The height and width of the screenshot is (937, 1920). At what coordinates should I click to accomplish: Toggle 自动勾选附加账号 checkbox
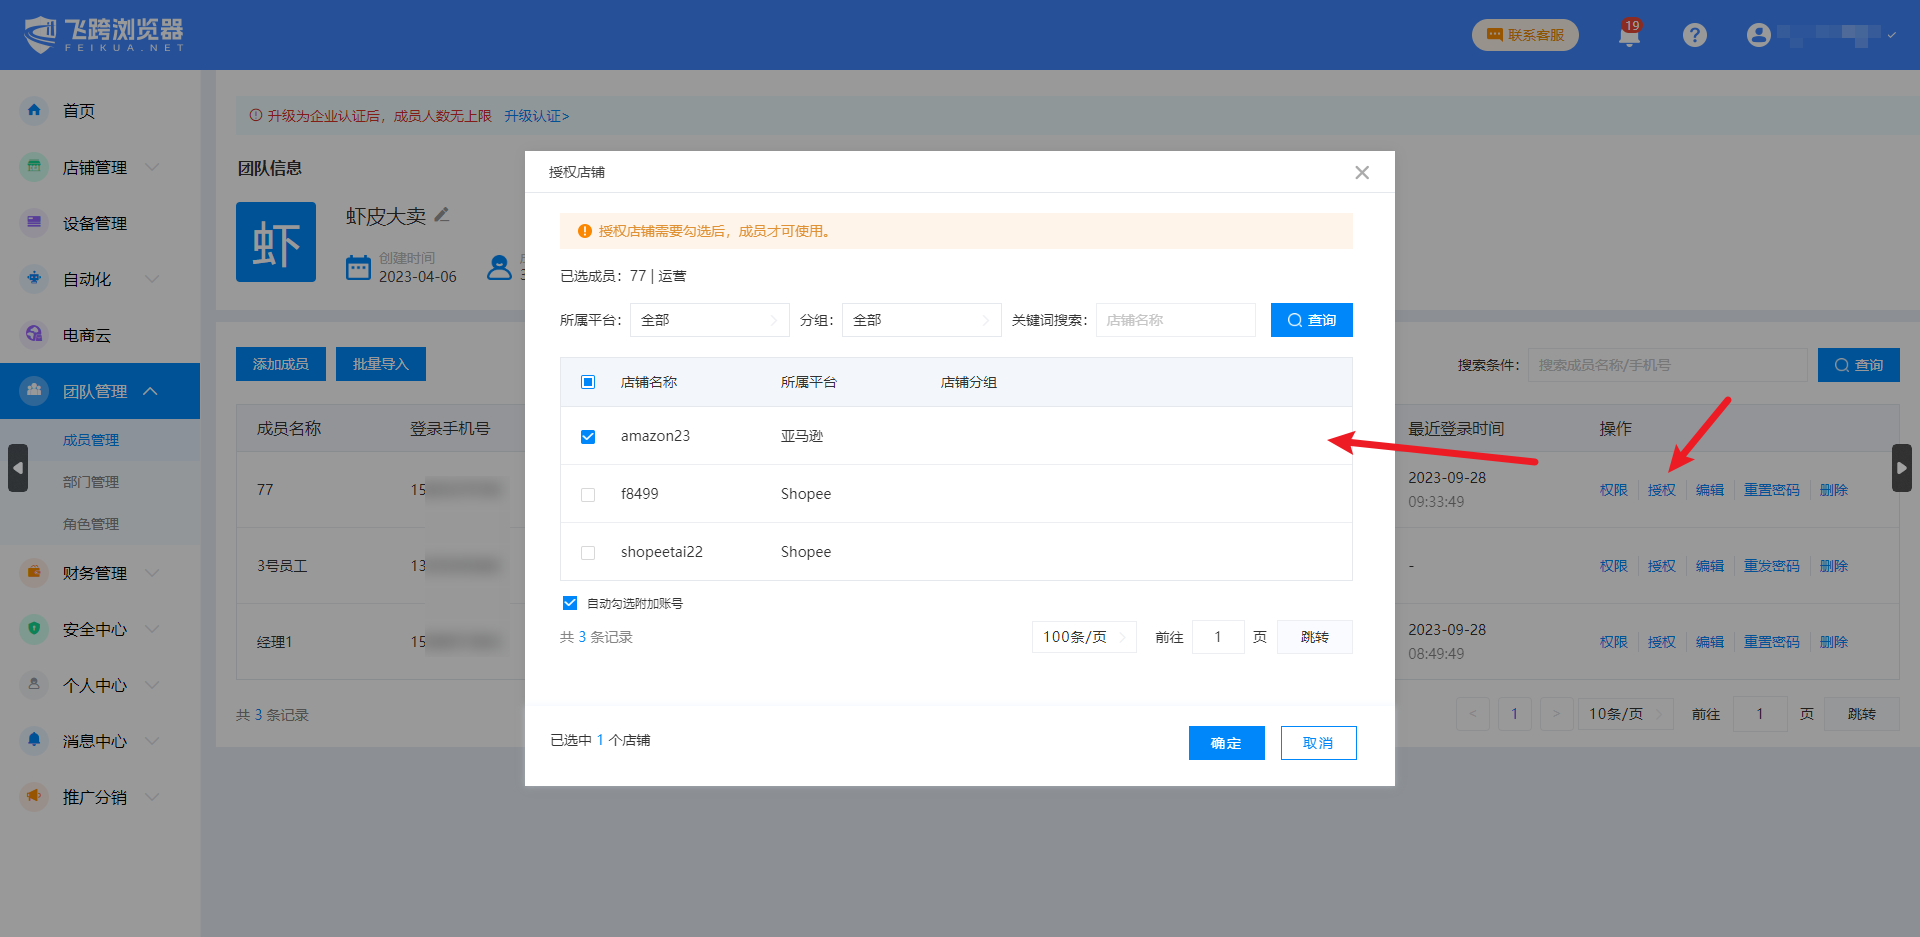coord(570,603)
